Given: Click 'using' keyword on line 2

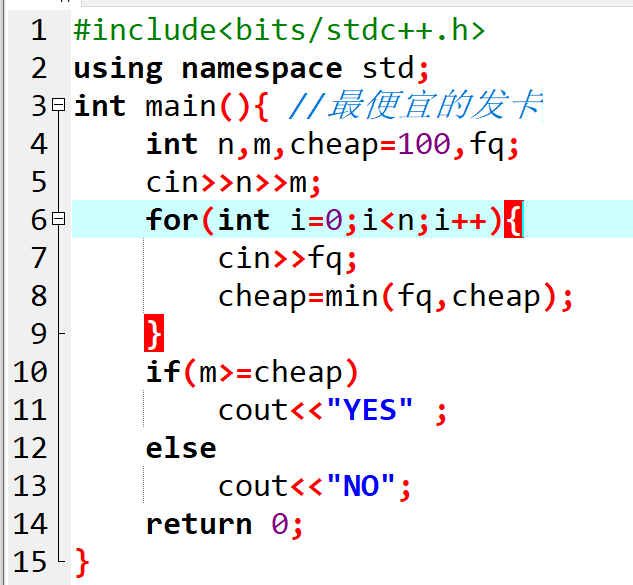Looking at the screenshot, I should 118,69.
